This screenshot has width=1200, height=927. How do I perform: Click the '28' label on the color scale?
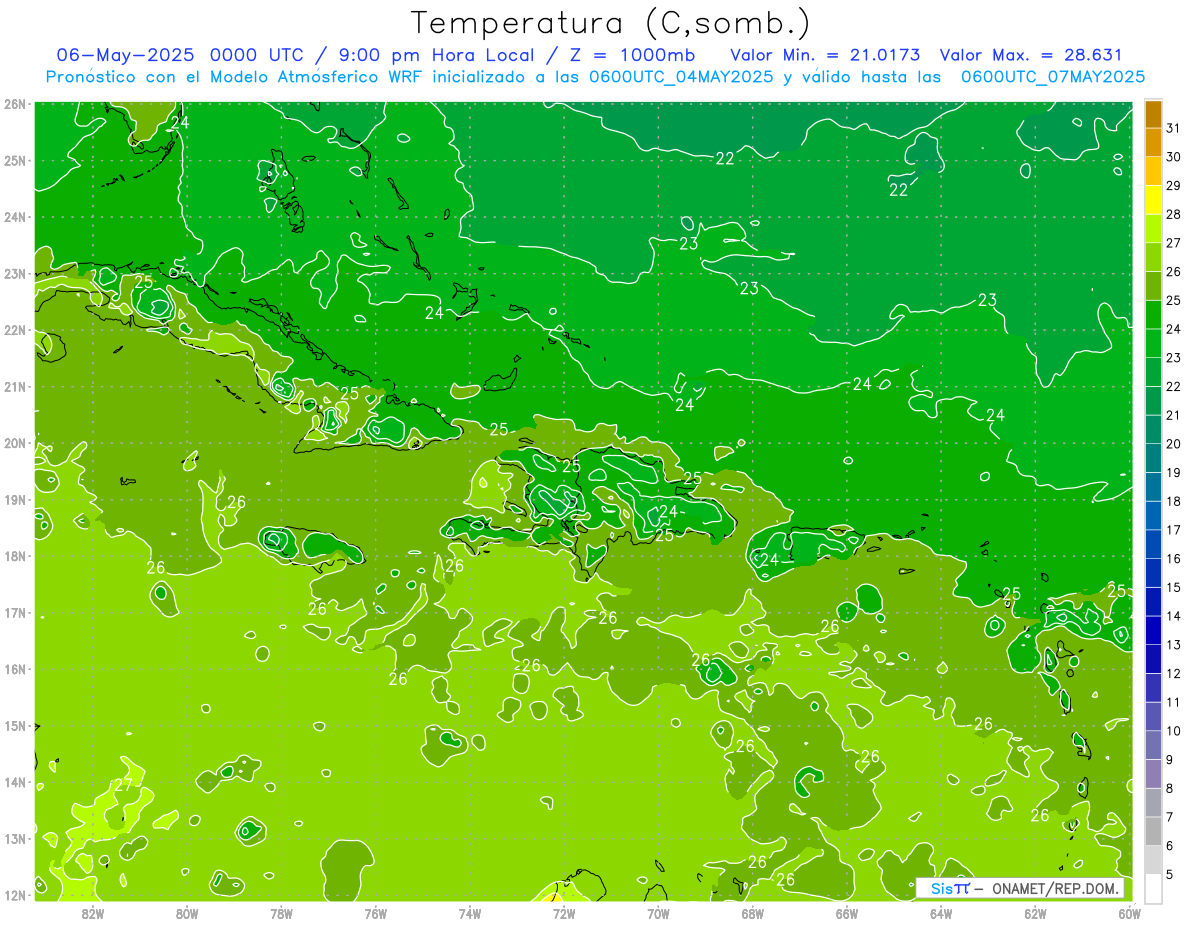coord(1173,214)
